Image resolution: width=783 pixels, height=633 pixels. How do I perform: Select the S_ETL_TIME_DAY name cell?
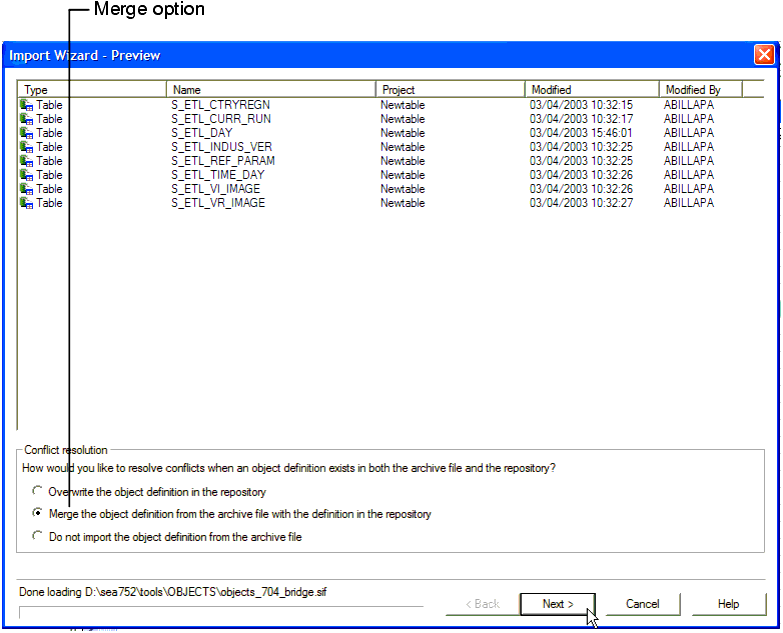click(x=218, y=175)
